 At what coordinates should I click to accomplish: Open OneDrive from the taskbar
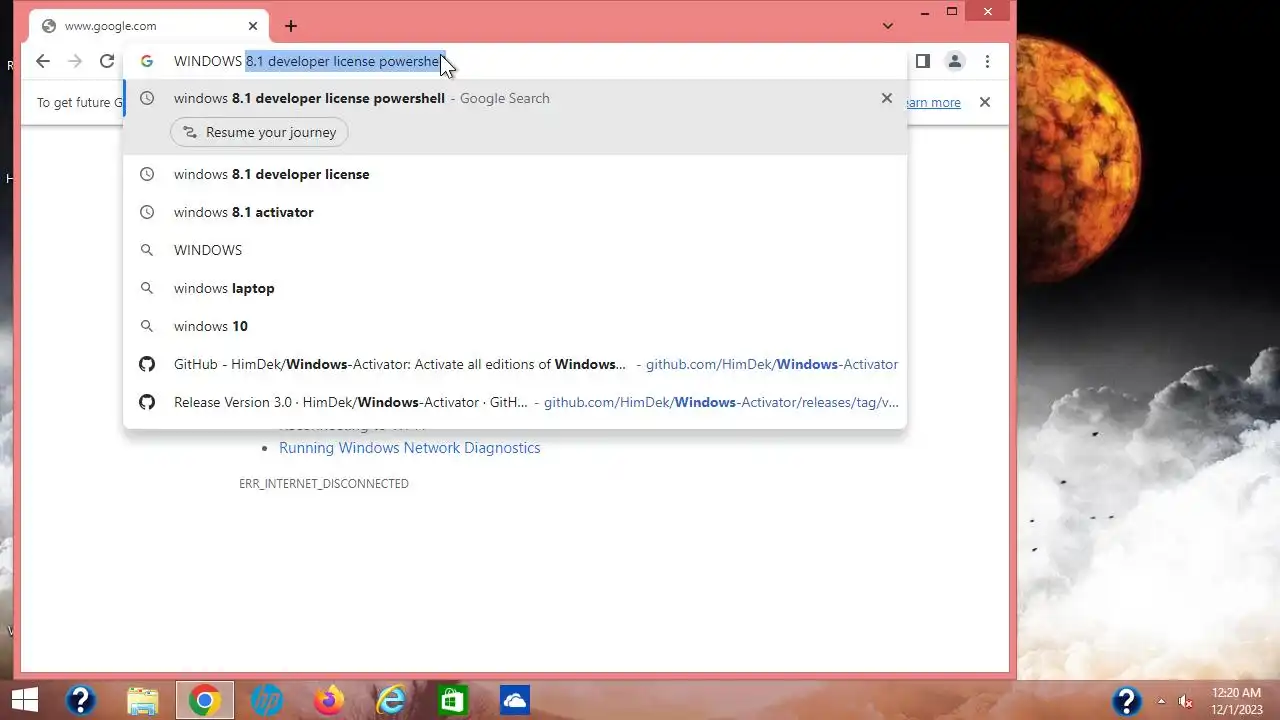coord(515,701)
